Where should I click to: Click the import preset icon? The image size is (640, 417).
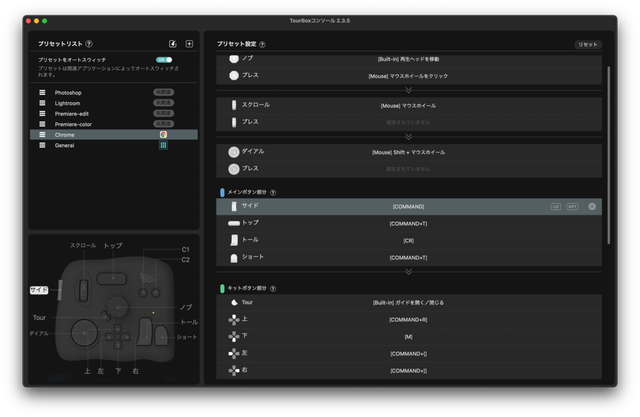[173, 44]
